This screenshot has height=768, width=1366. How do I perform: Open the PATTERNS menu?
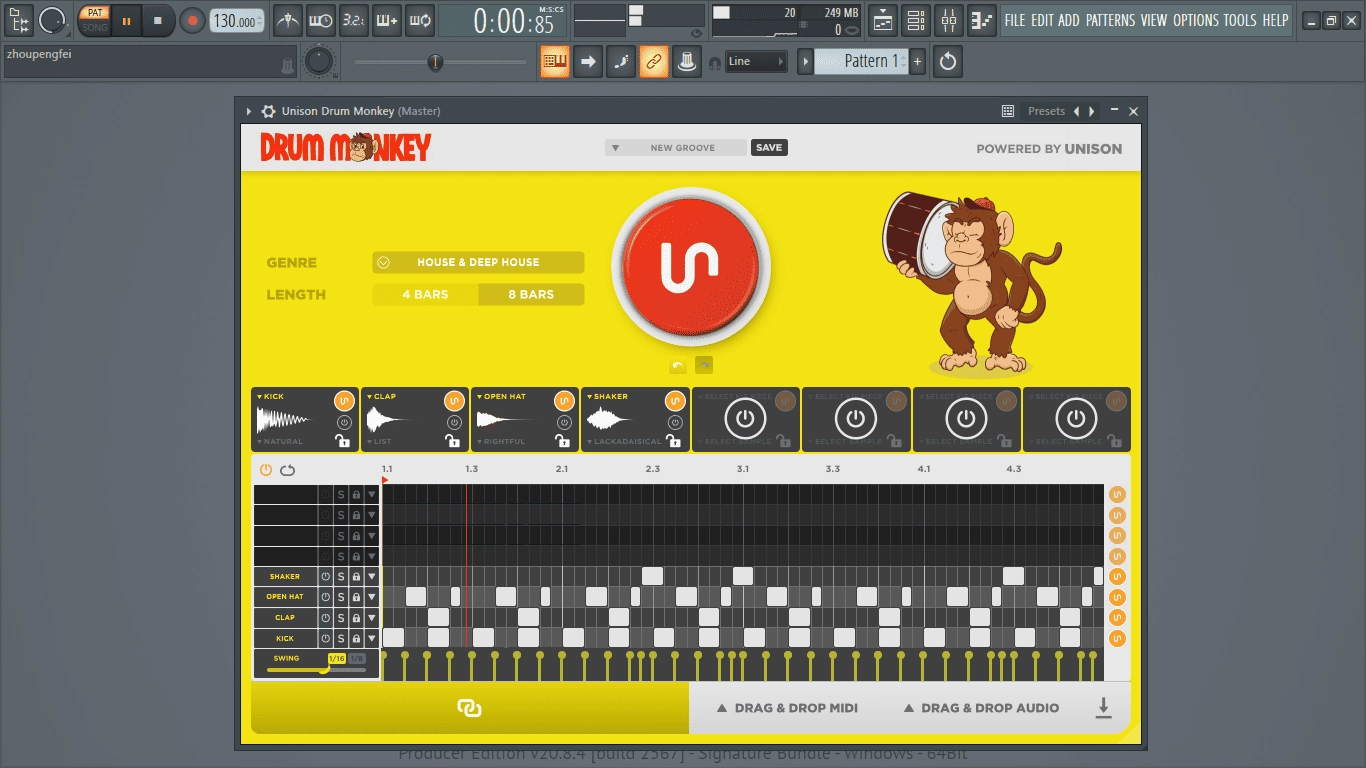tap(1110, 20)
